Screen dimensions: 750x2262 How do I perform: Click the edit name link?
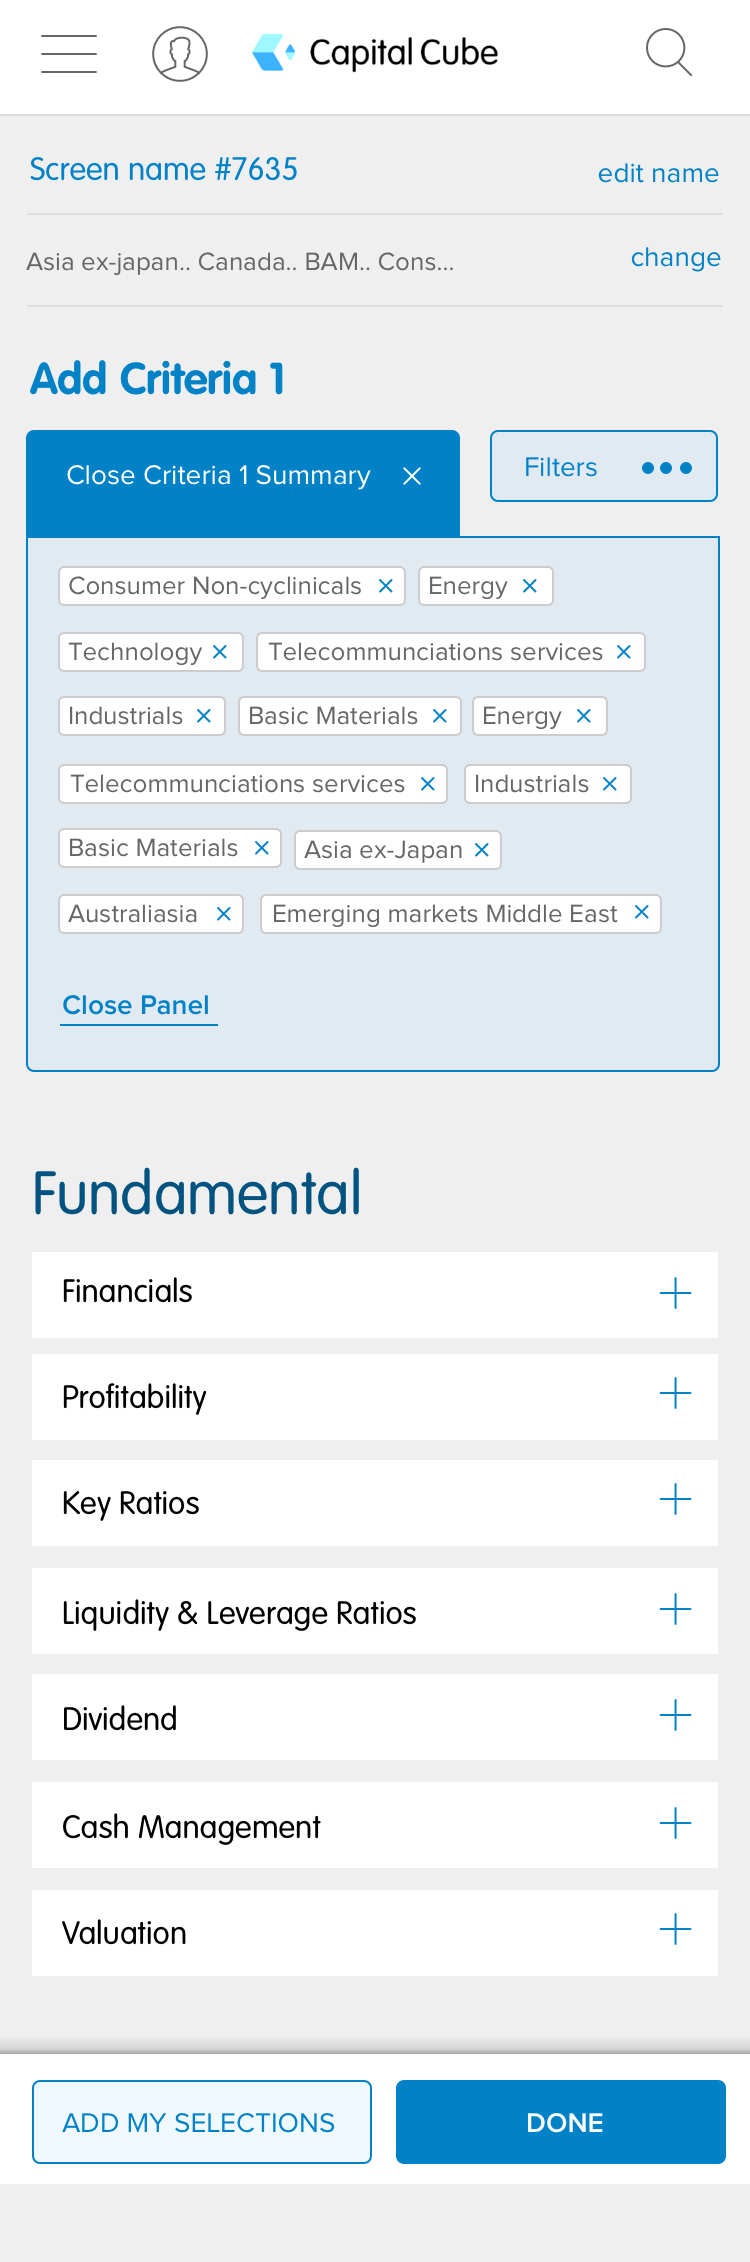tap(658, 174)
